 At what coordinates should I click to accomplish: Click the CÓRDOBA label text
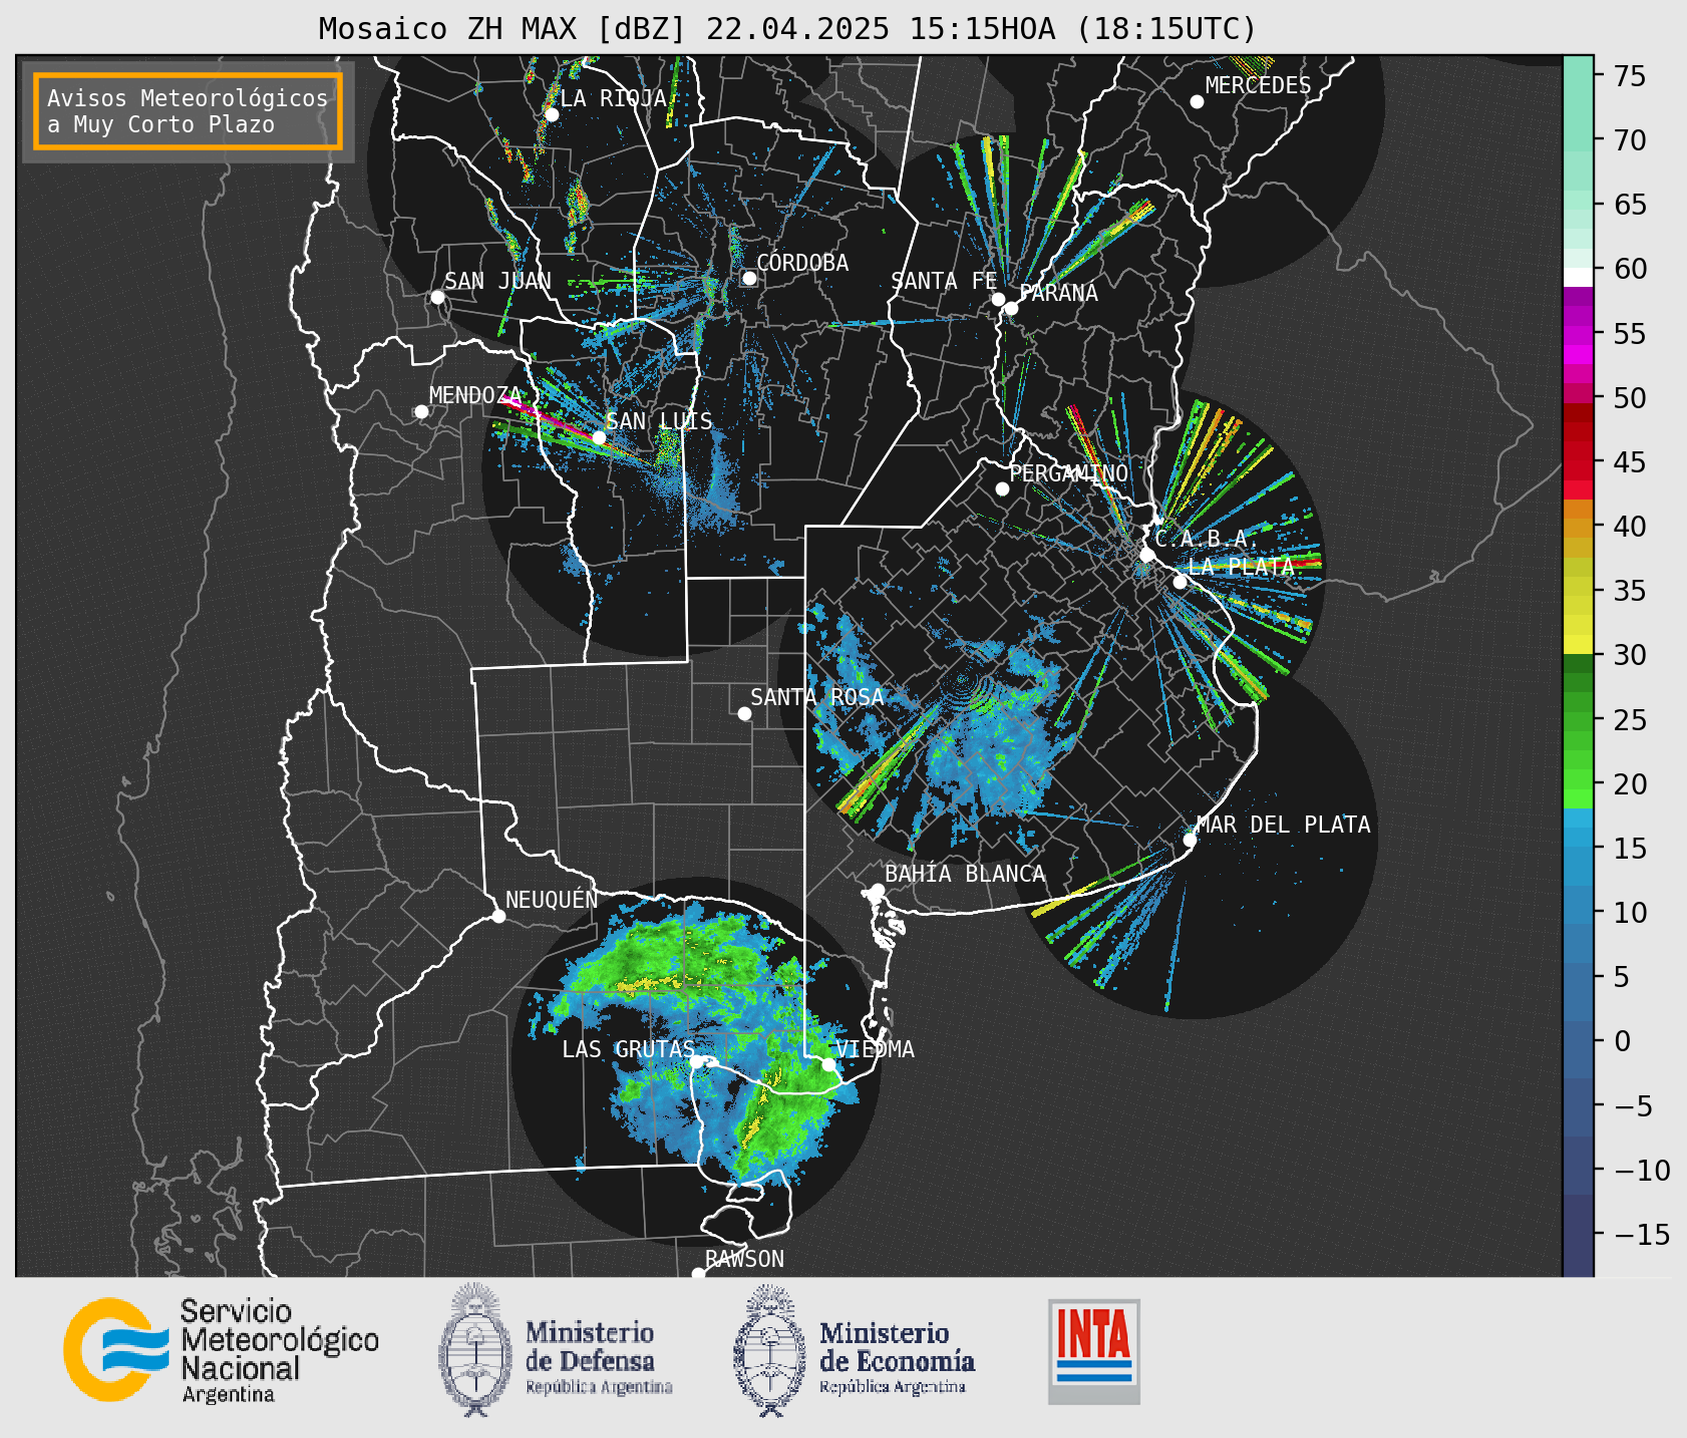(802, 263)
